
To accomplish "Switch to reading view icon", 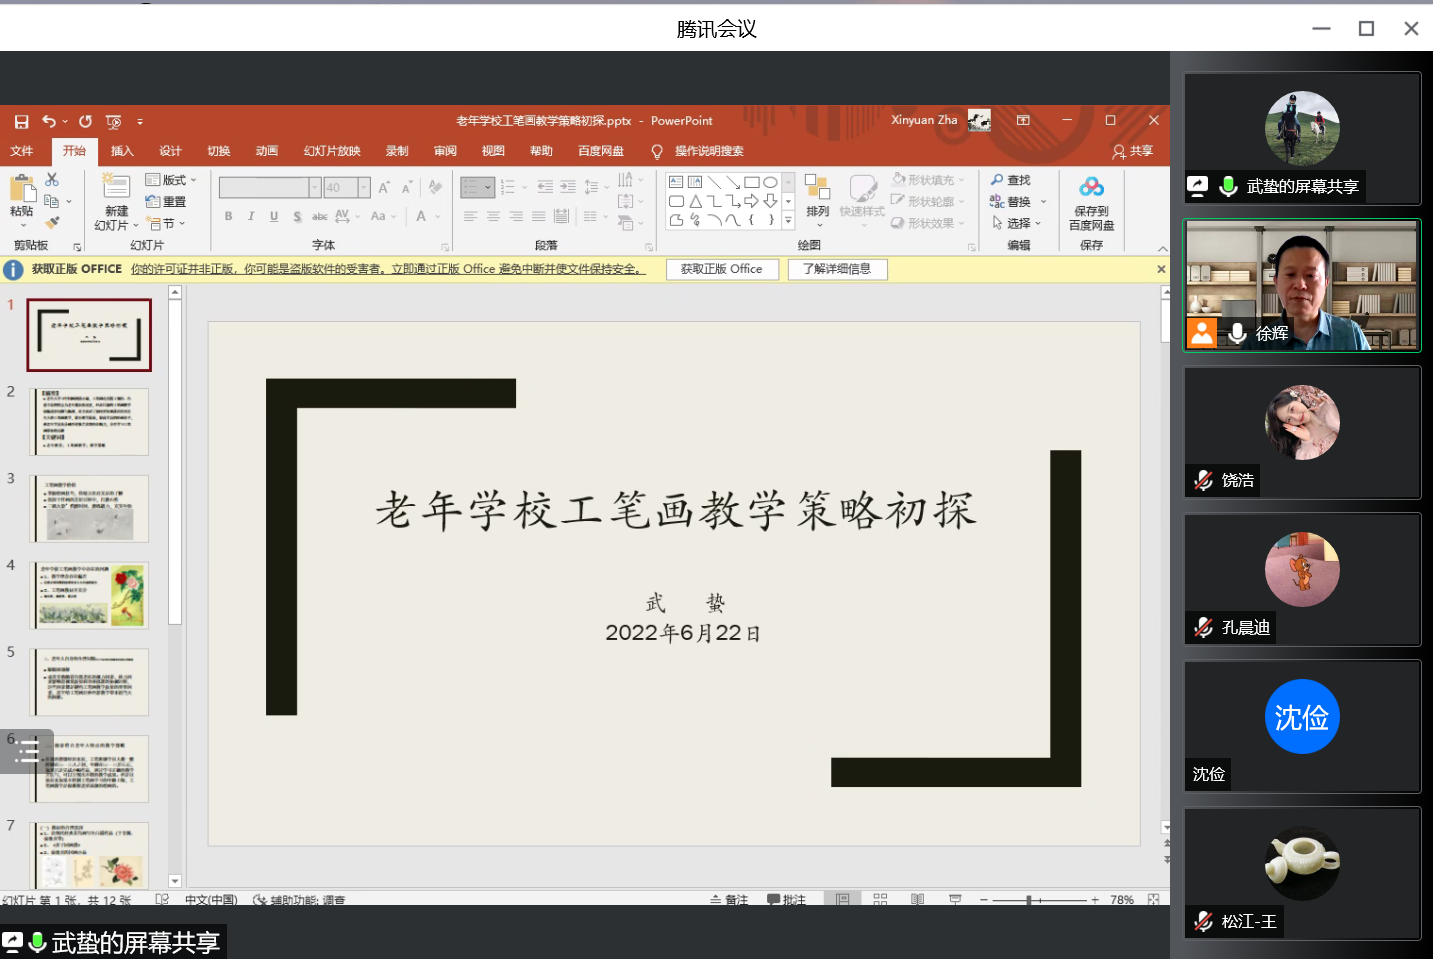I will 917,899.
